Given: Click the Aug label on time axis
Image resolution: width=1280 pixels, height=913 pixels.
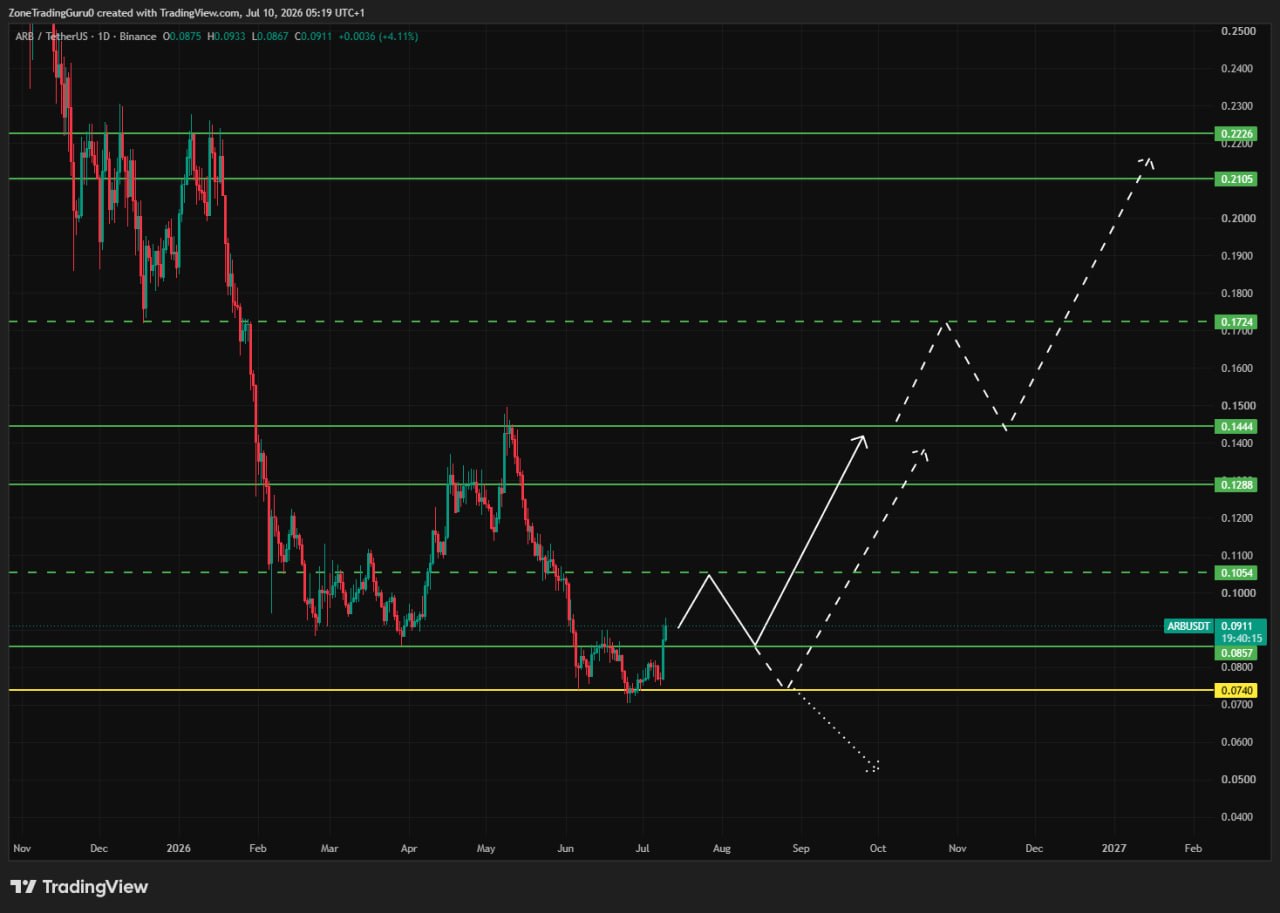Looking at the screenshot, I should 722,848.
